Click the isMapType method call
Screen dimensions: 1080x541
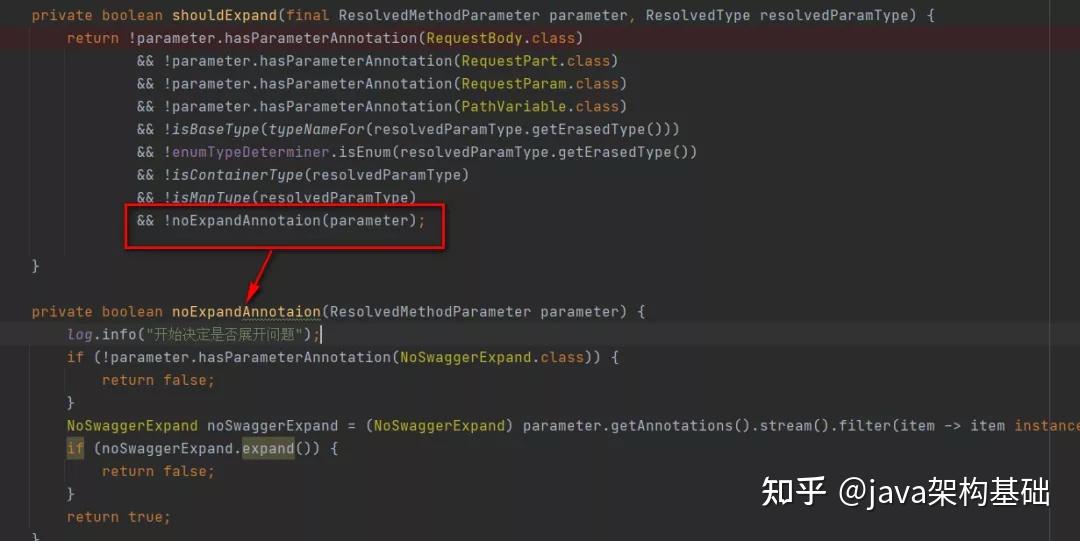211,197
